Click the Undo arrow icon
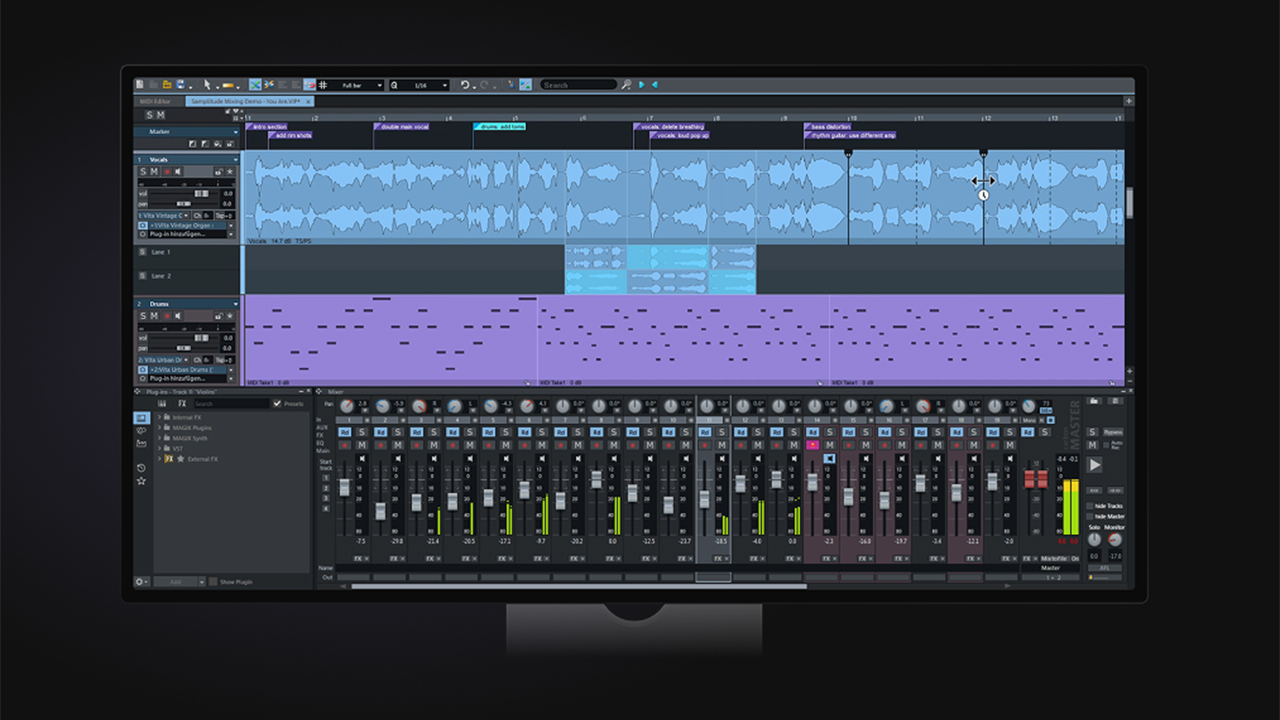Image resolution: width=1280 pixels, height=720 pixels. pyautogui.click(x=465, y=85)
